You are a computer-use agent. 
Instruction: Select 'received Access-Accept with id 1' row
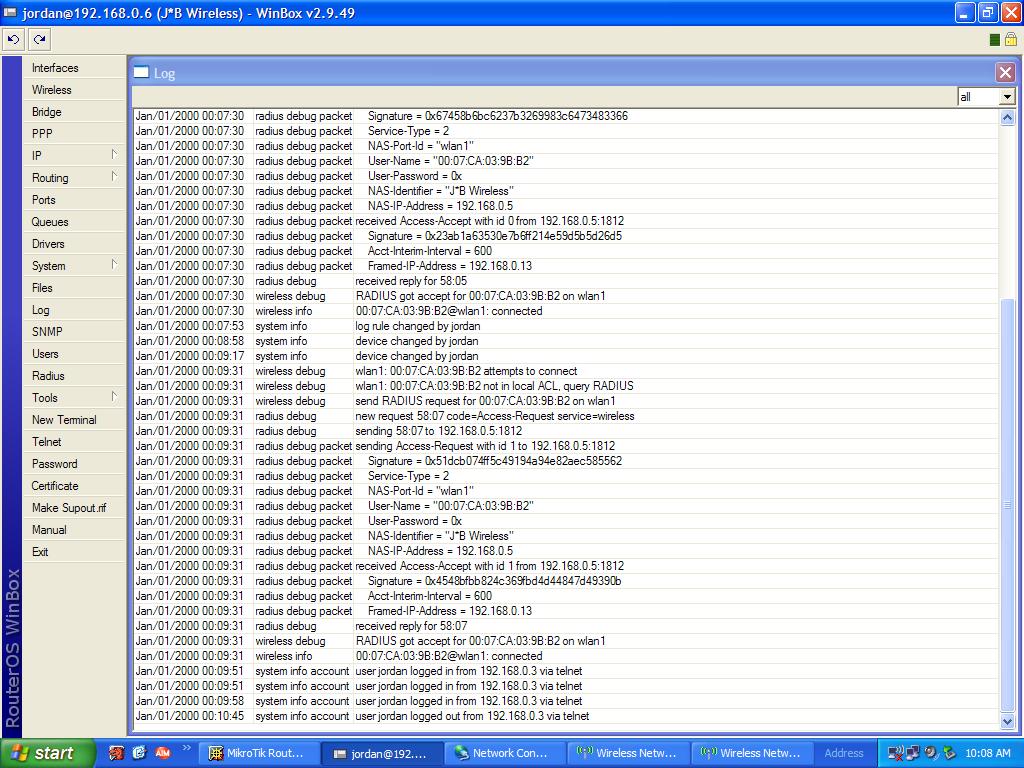click(566, 566)
